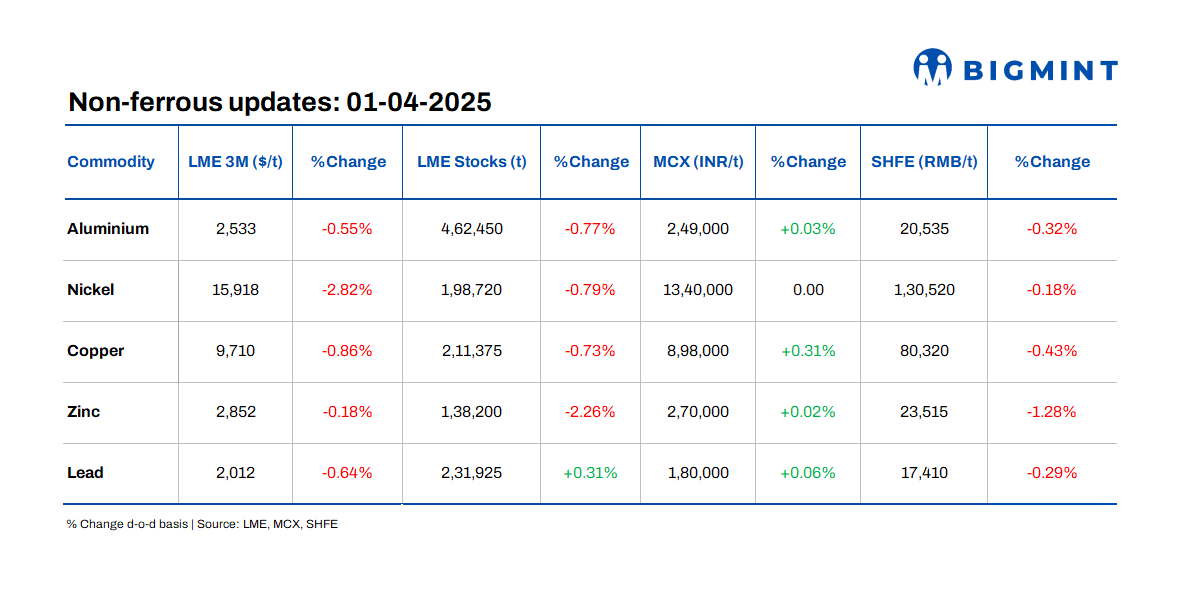Image resolution: width=1188 pixels, height=589 pixels.
Task: Click the MCX (INR/t) column header
Action: [697, 161]
